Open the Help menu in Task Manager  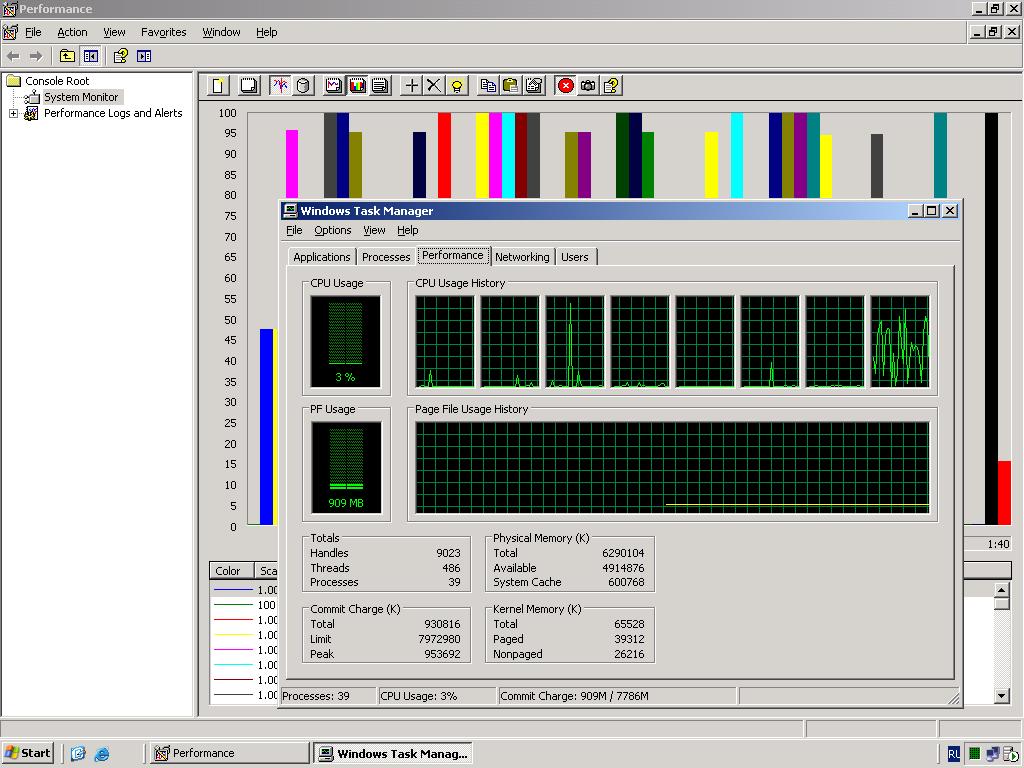pyautogui.click(x=408, y=230)
